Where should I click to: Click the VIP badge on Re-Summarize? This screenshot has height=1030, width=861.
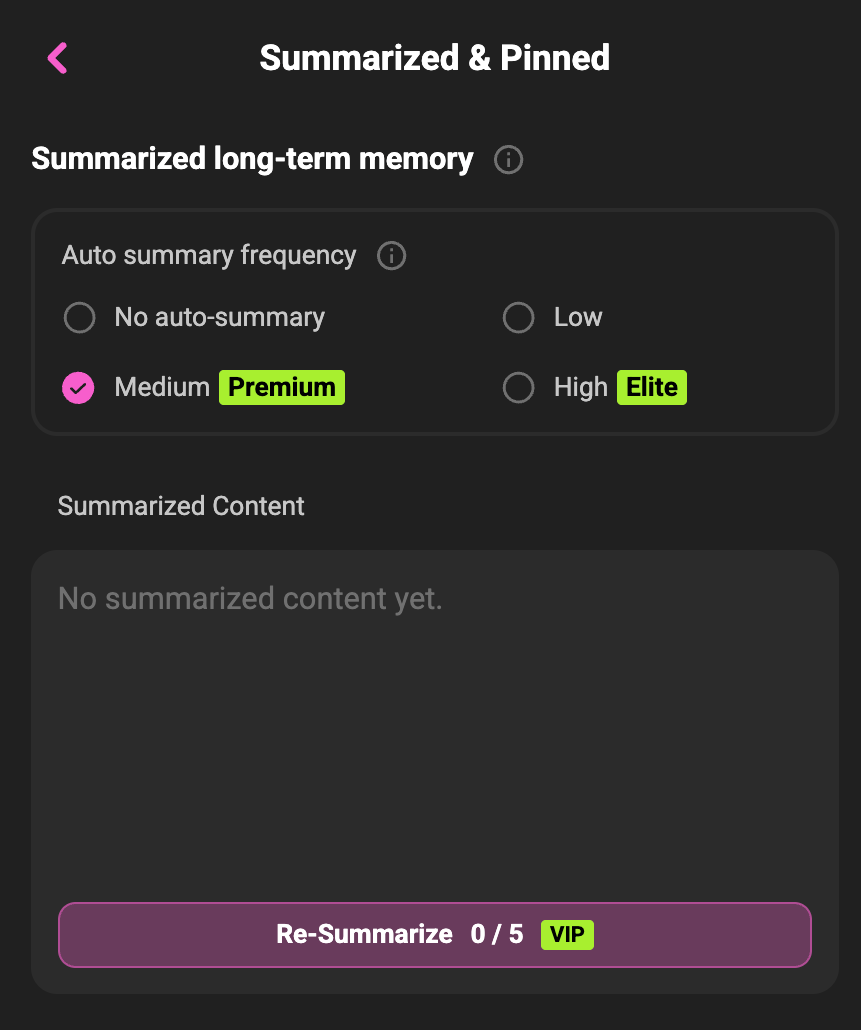[x=567, y=935]
